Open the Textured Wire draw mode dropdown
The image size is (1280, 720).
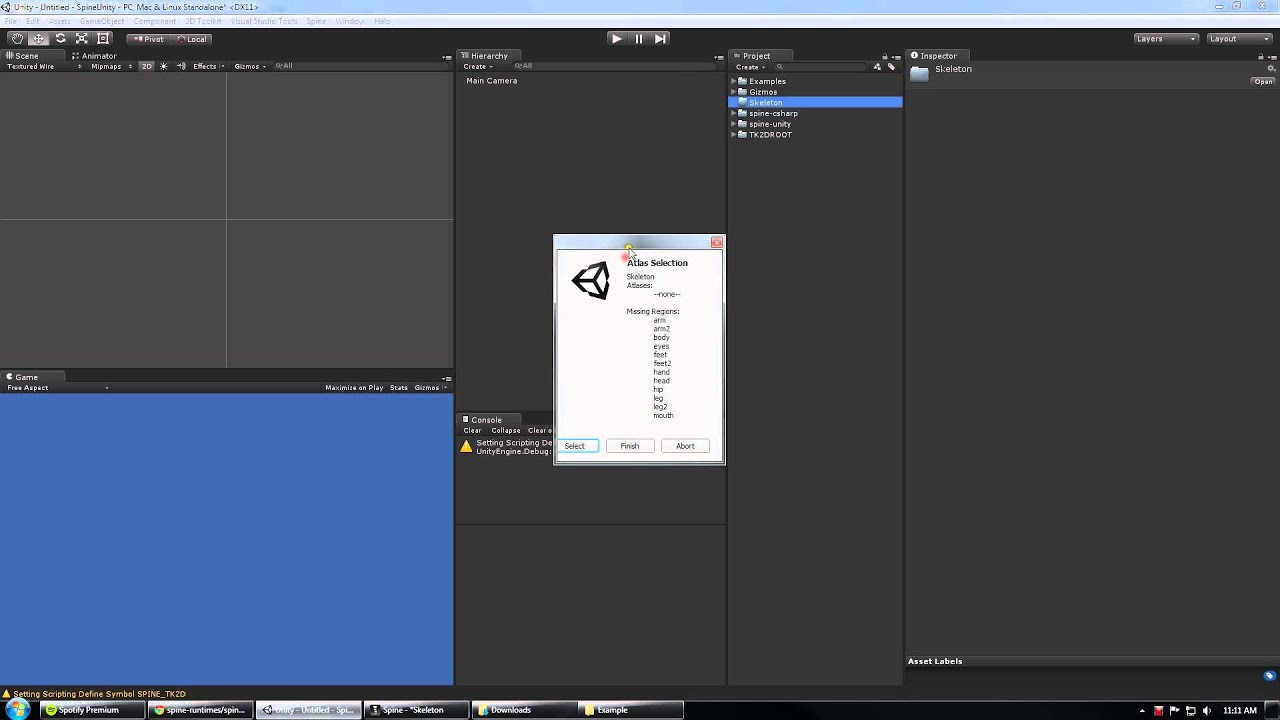[44, 66]
